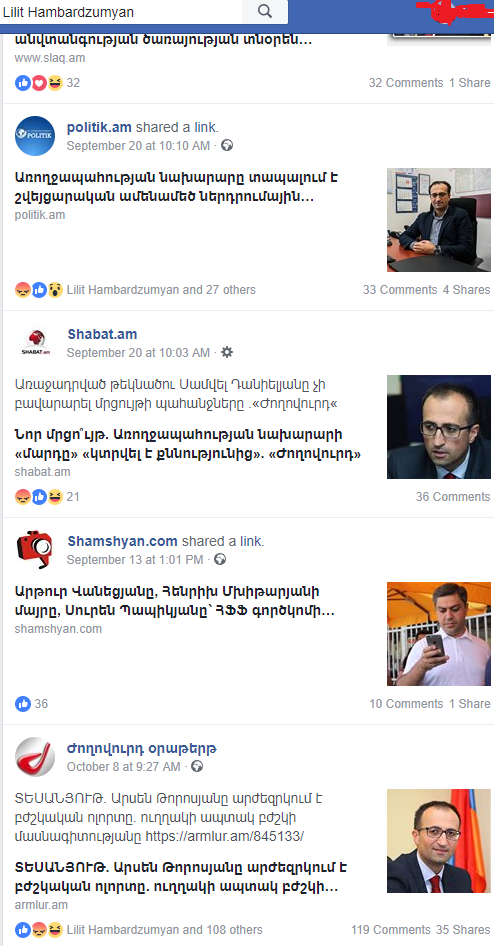
Task: Click the globe icon on October 8 post
Action: pos(197,766)
